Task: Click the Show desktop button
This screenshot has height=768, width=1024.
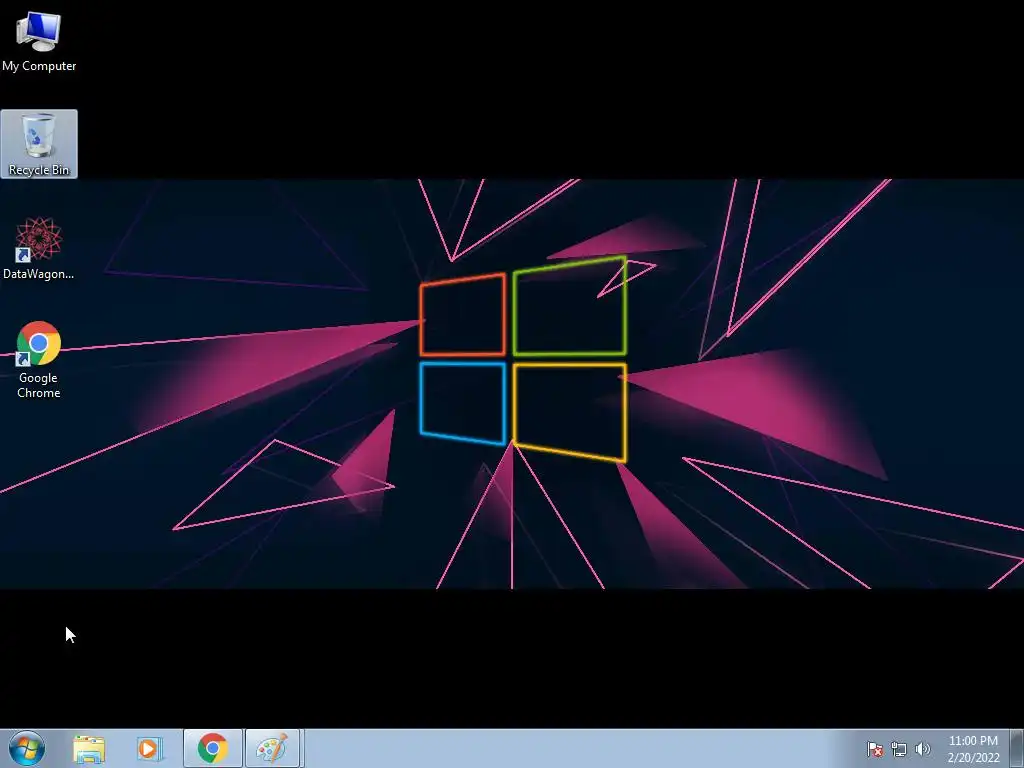Action: [1017, 748]
